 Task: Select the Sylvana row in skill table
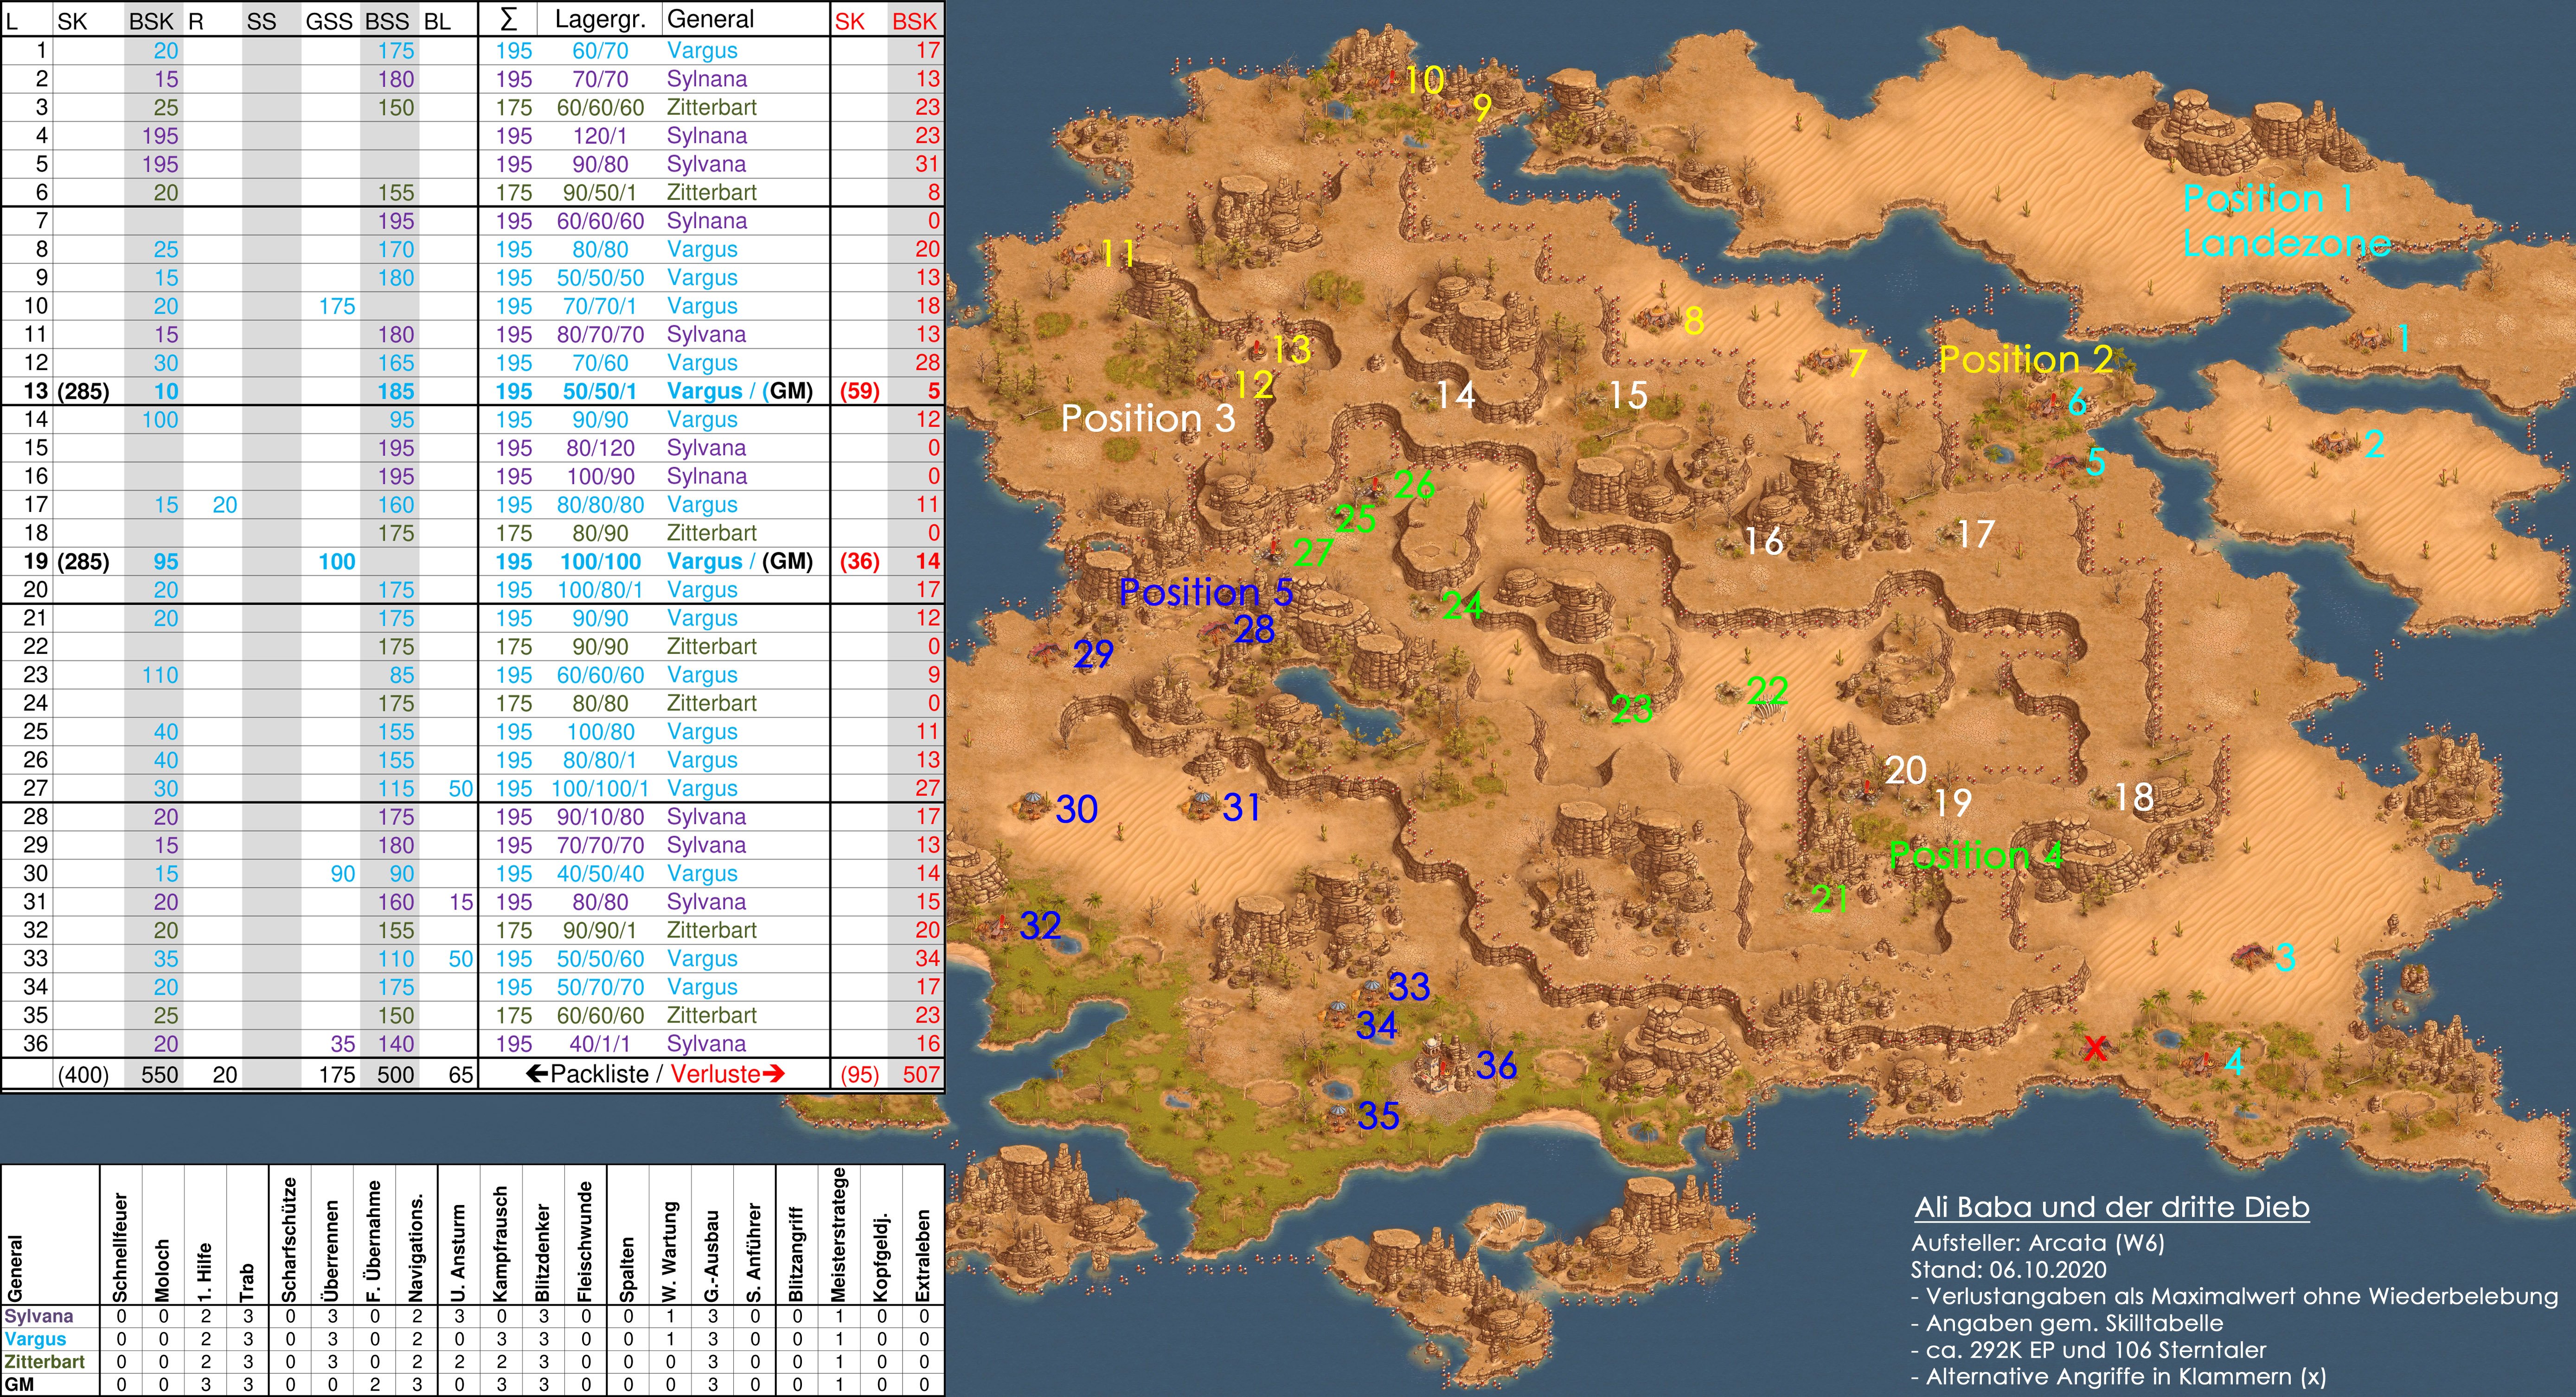(38, 1316)
